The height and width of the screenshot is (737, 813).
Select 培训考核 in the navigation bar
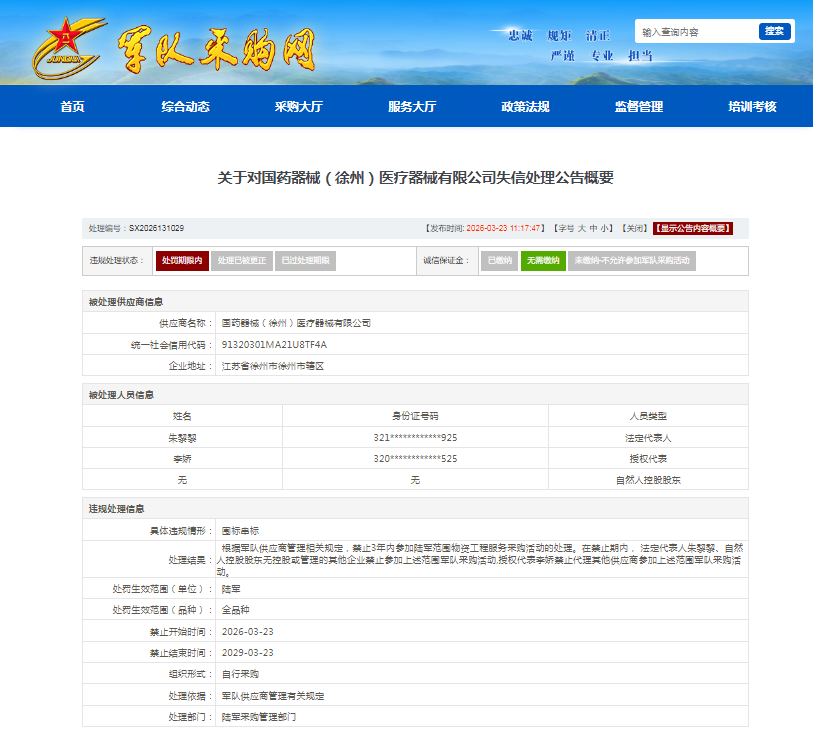point(752,107)
